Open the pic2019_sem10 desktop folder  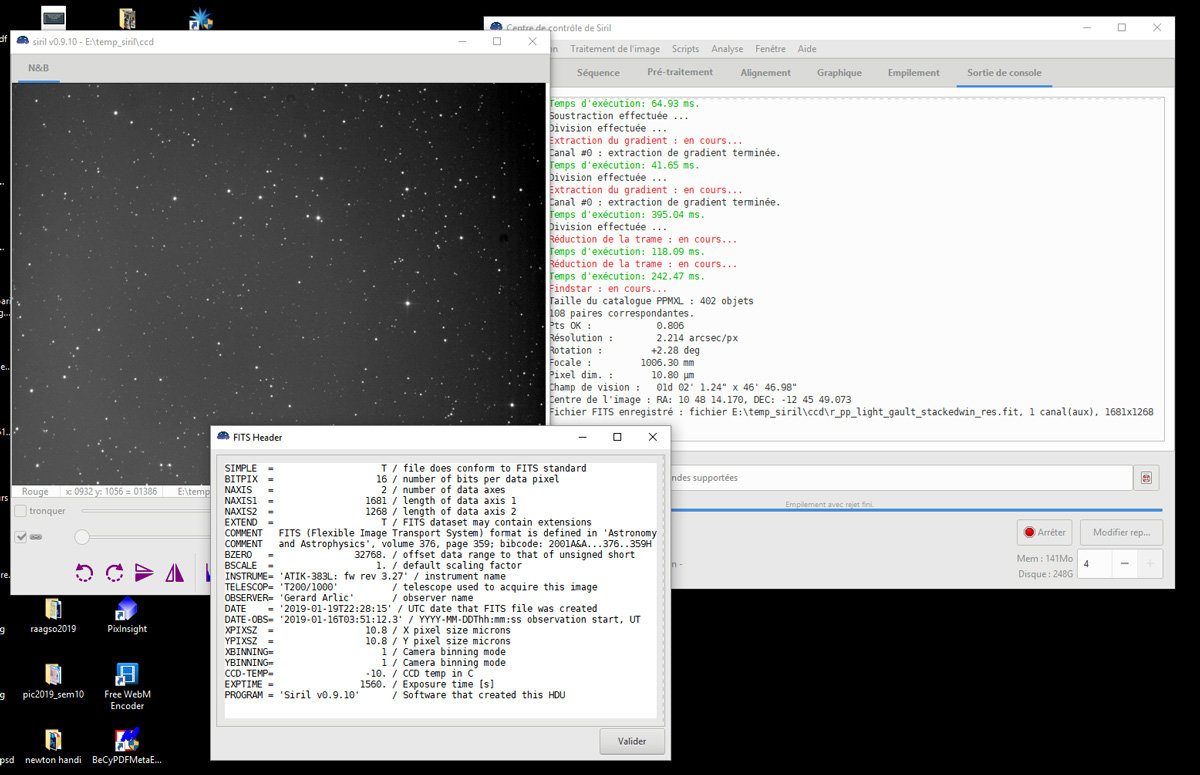53,681
